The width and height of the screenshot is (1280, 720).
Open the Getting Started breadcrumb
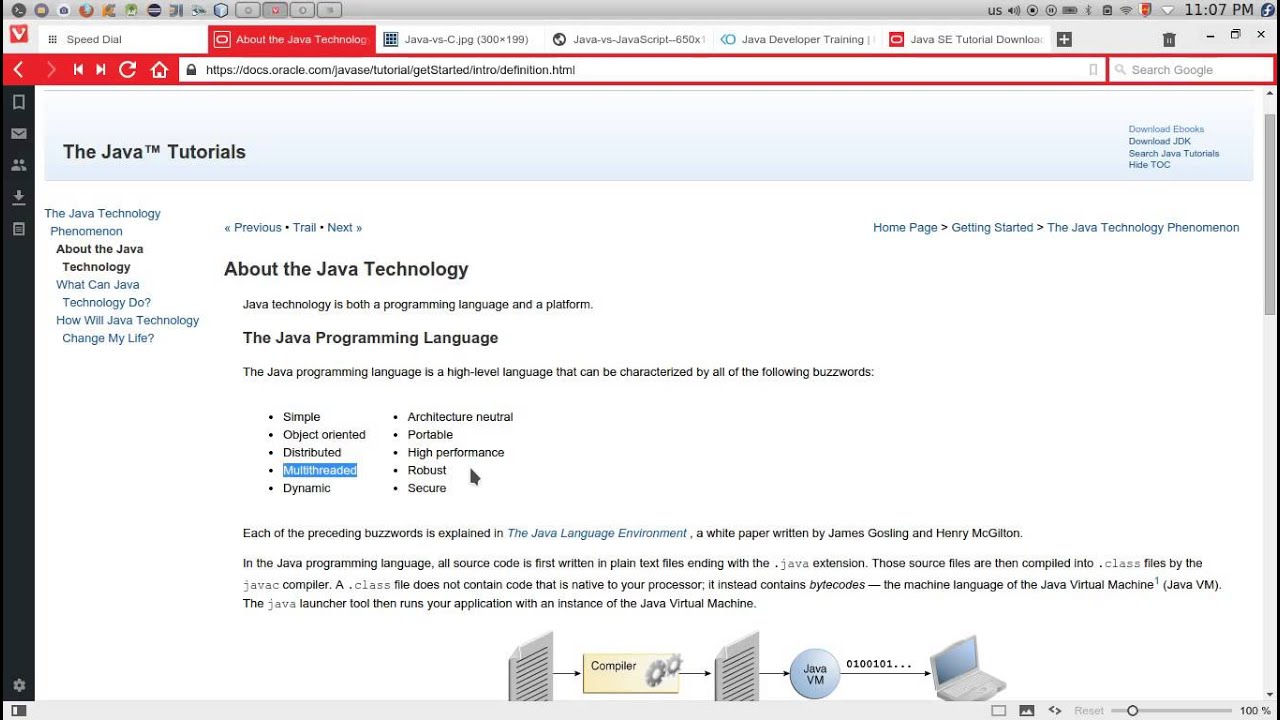click(992, 228)
